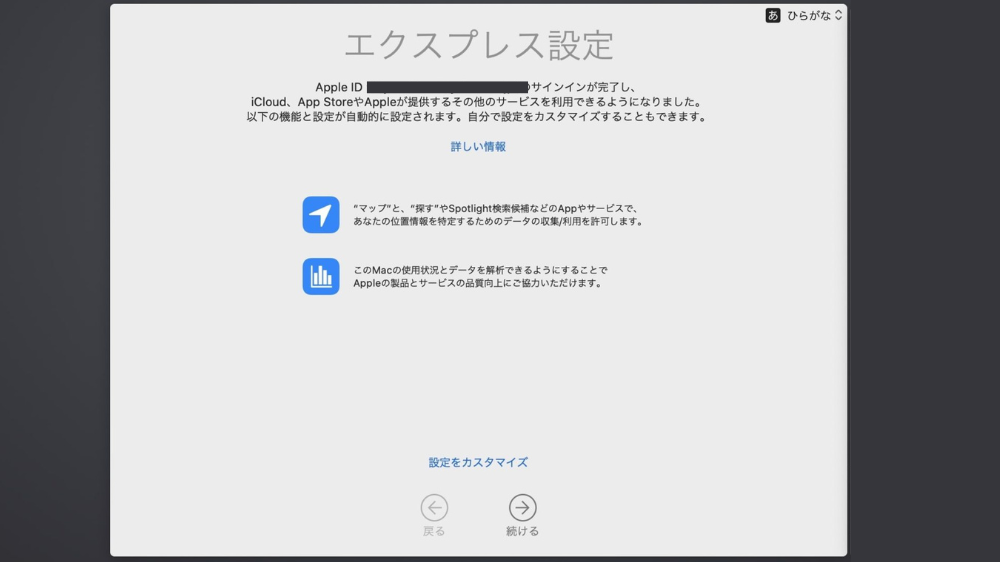Click the location services arrow icon
This screenshot has height=562, width=1000.
[321, 214]
